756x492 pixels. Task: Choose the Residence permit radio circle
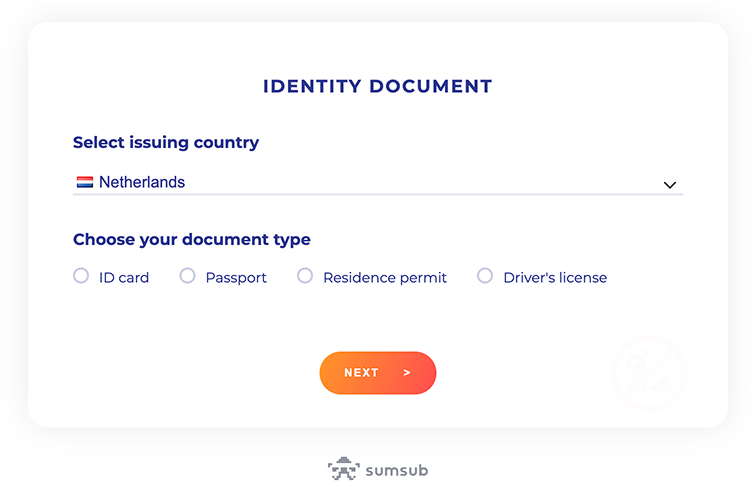click(305, 276)
